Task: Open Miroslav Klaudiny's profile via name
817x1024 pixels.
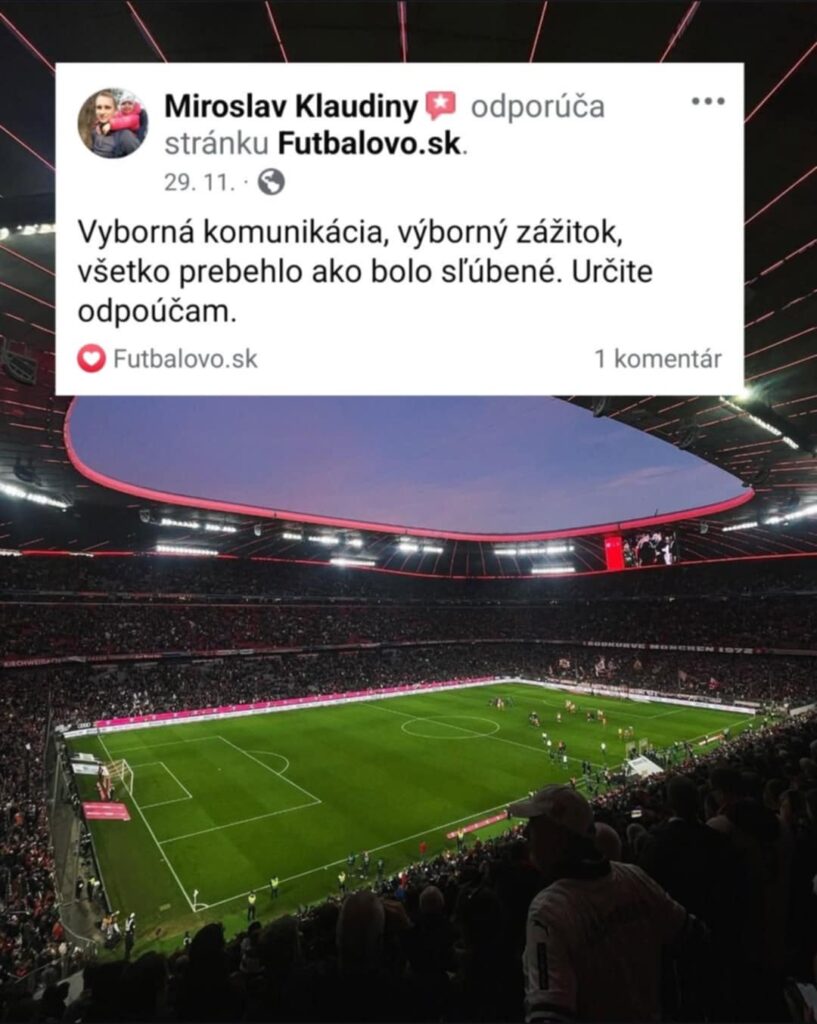Action: pos(291,106)
